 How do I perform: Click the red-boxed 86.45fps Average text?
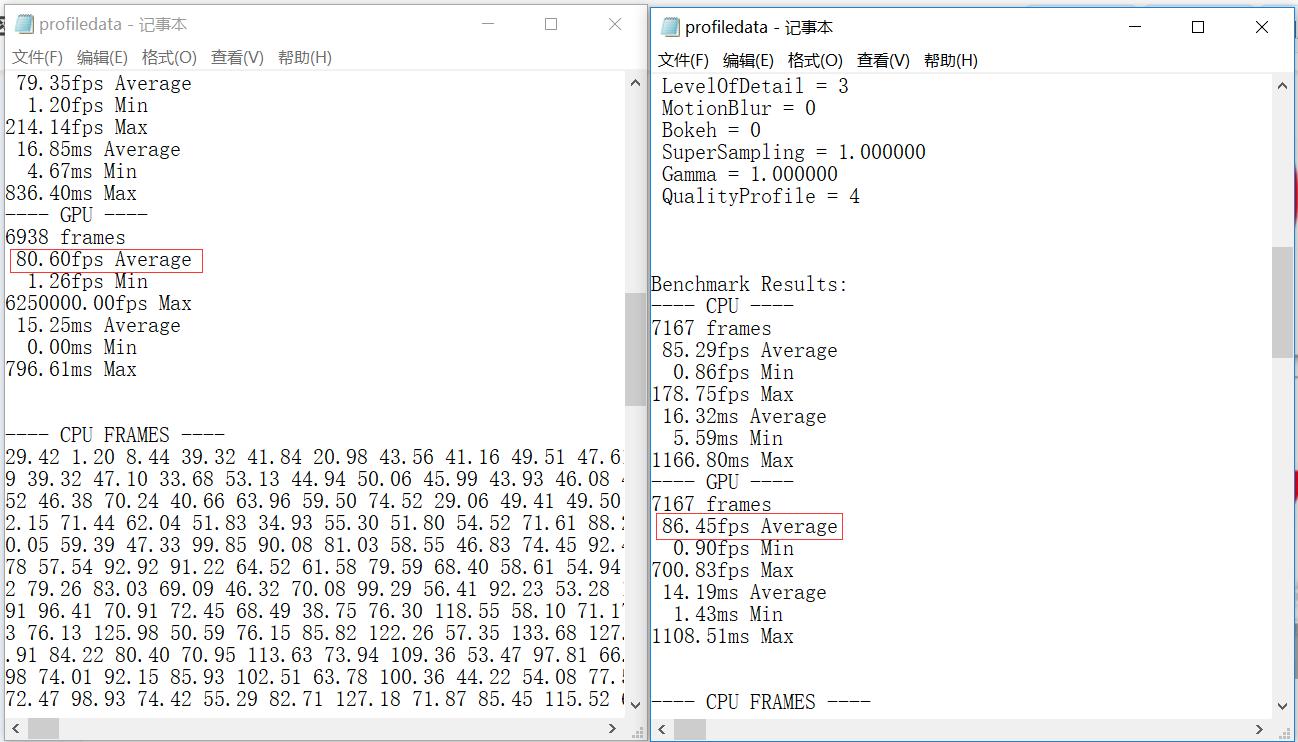[x=748, y=526]
